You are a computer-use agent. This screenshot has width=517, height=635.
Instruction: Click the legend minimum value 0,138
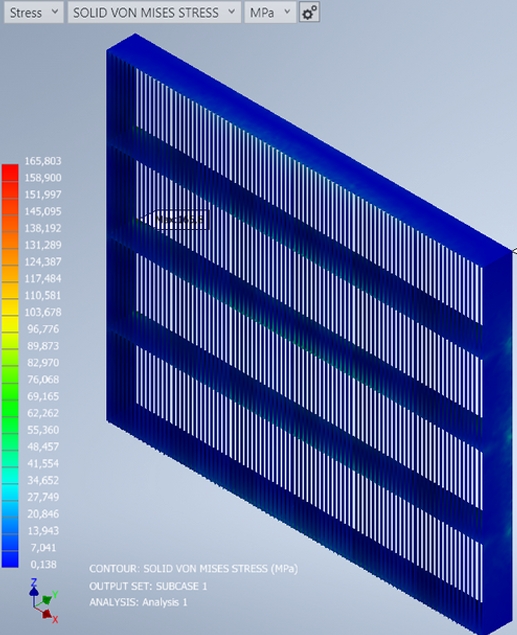tap(43, 564)
